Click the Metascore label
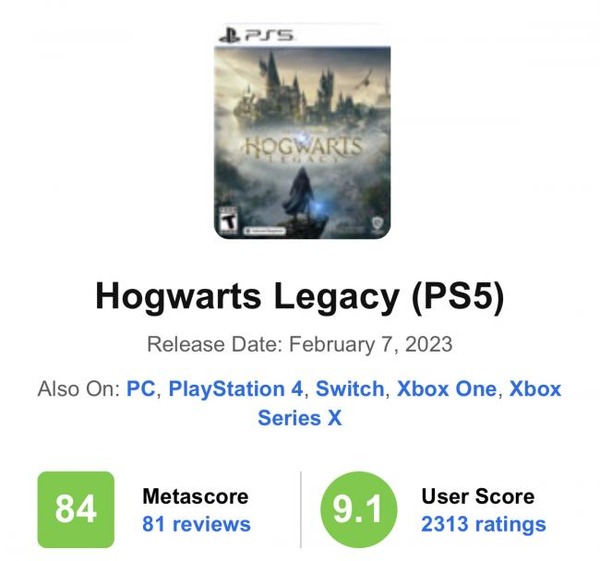 click(195, 496)
